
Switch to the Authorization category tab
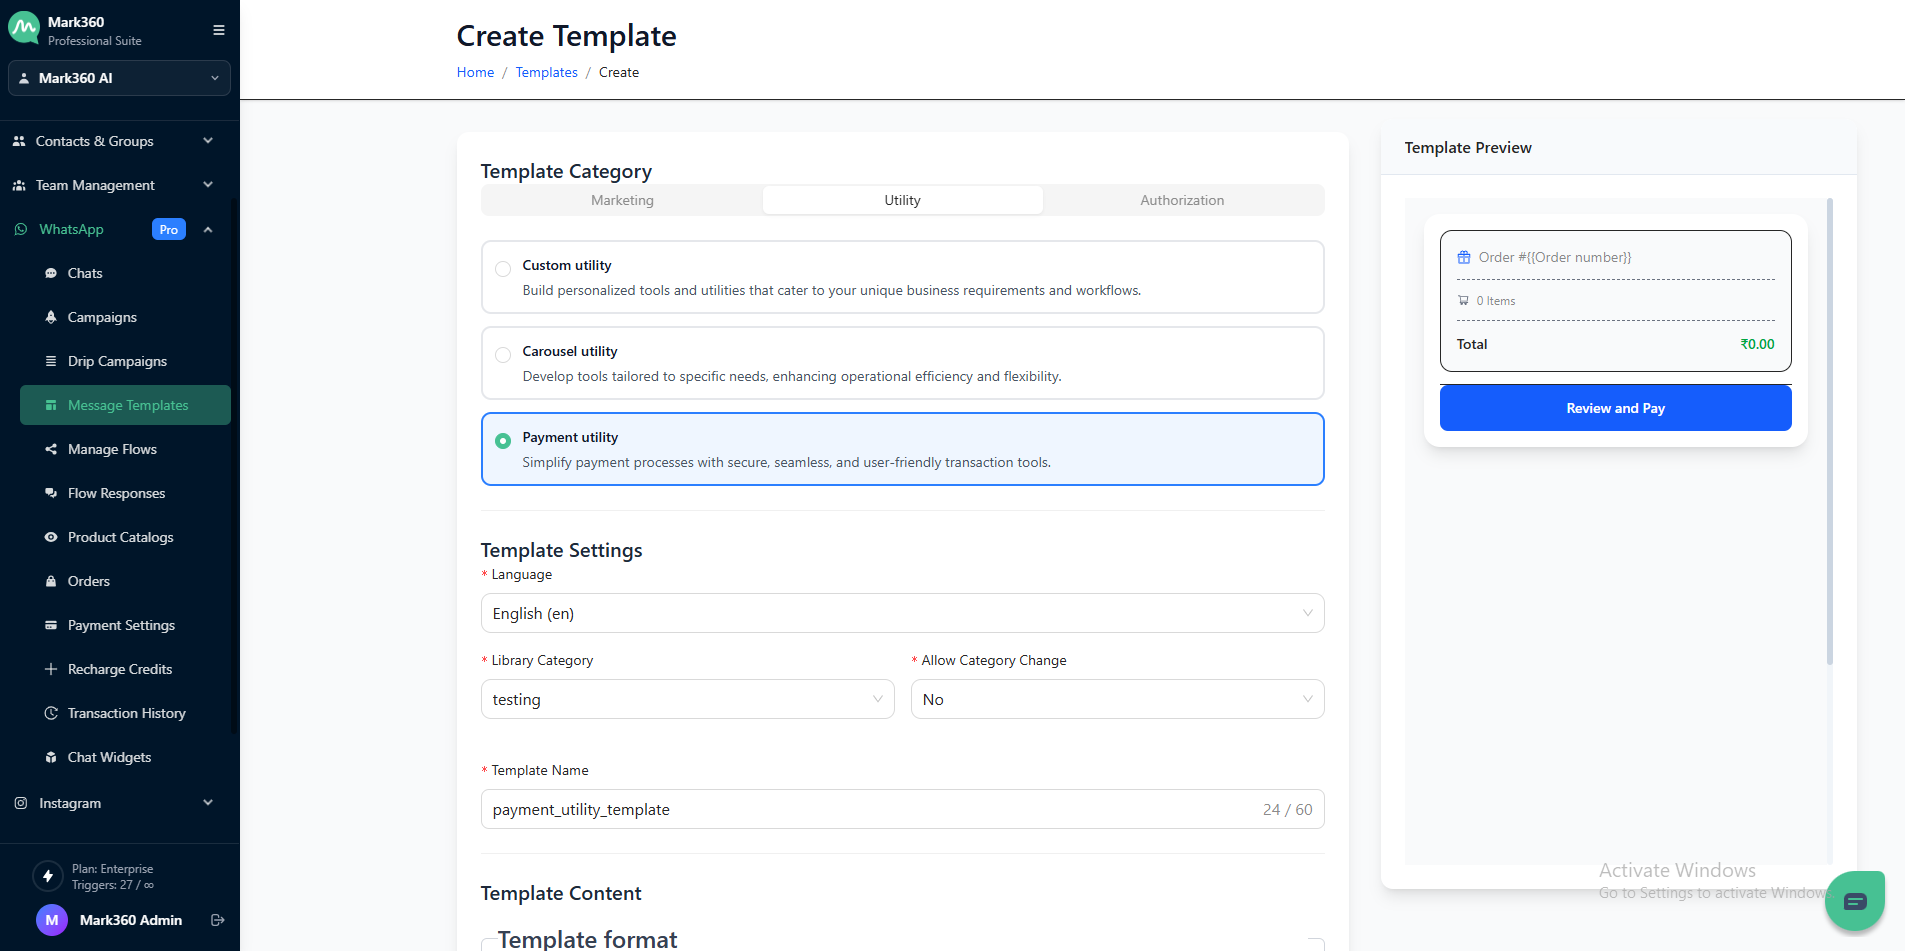1182,200
